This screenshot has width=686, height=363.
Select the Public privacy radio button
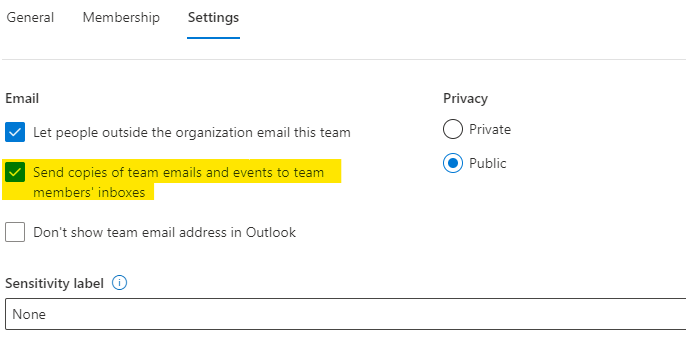453,163
